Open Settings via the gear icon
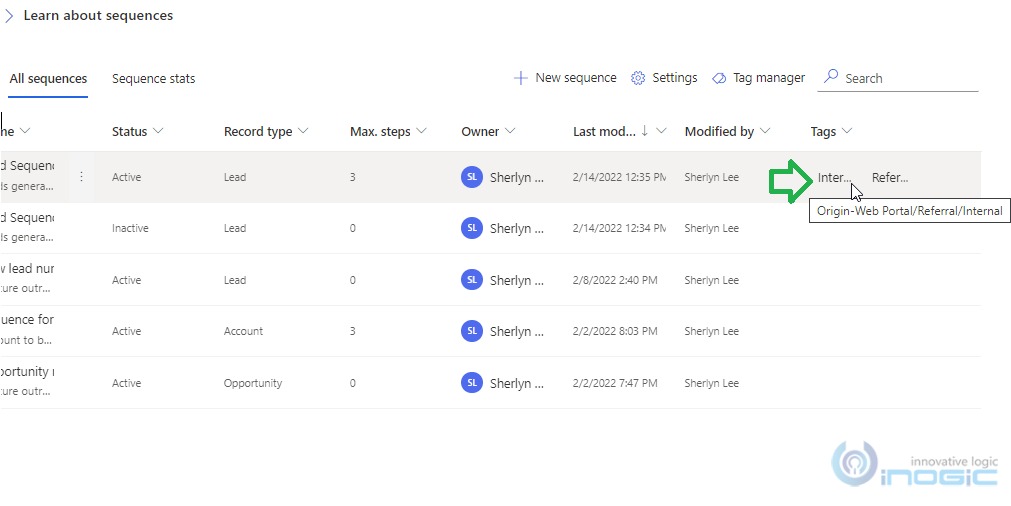The height and width of the screenshot is (506, 1011). (638, 78)
